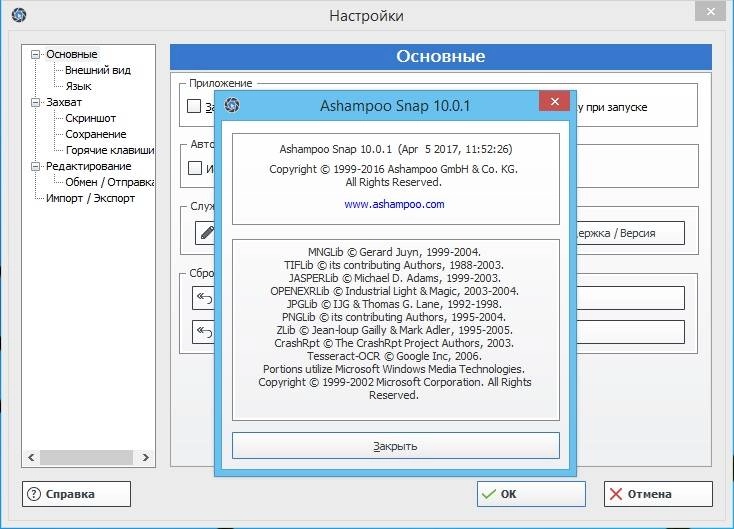Collapse the Основные tree node

tap(35, 54)
